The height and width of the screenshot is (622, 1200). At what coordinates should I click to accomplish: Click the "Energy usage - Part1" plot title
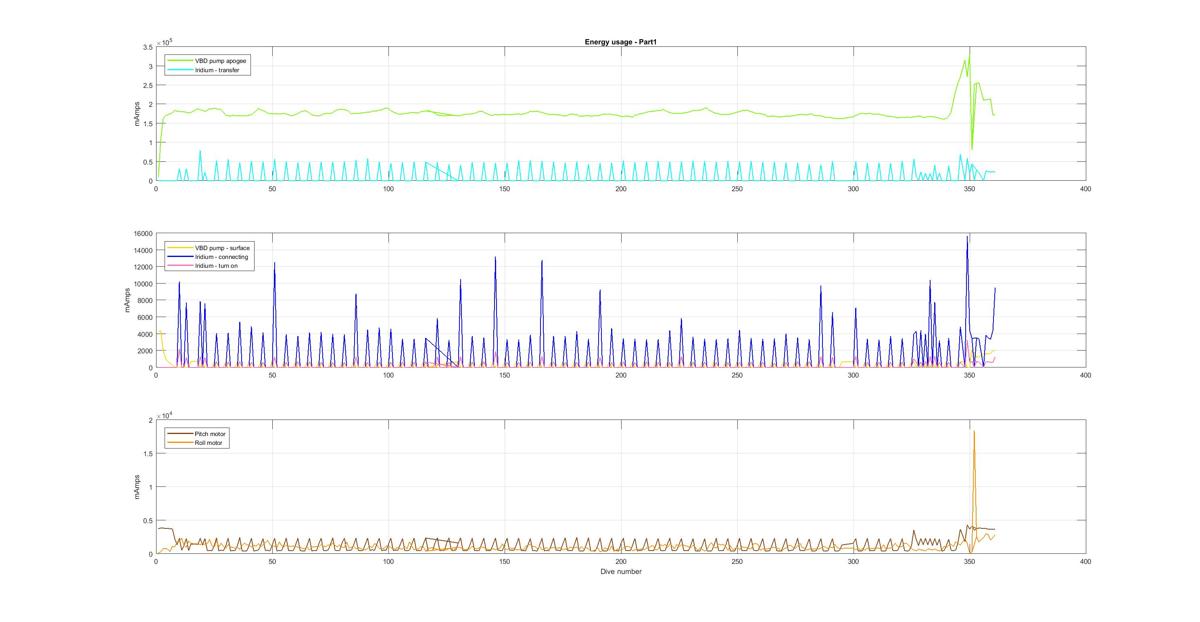coord(621,42)
